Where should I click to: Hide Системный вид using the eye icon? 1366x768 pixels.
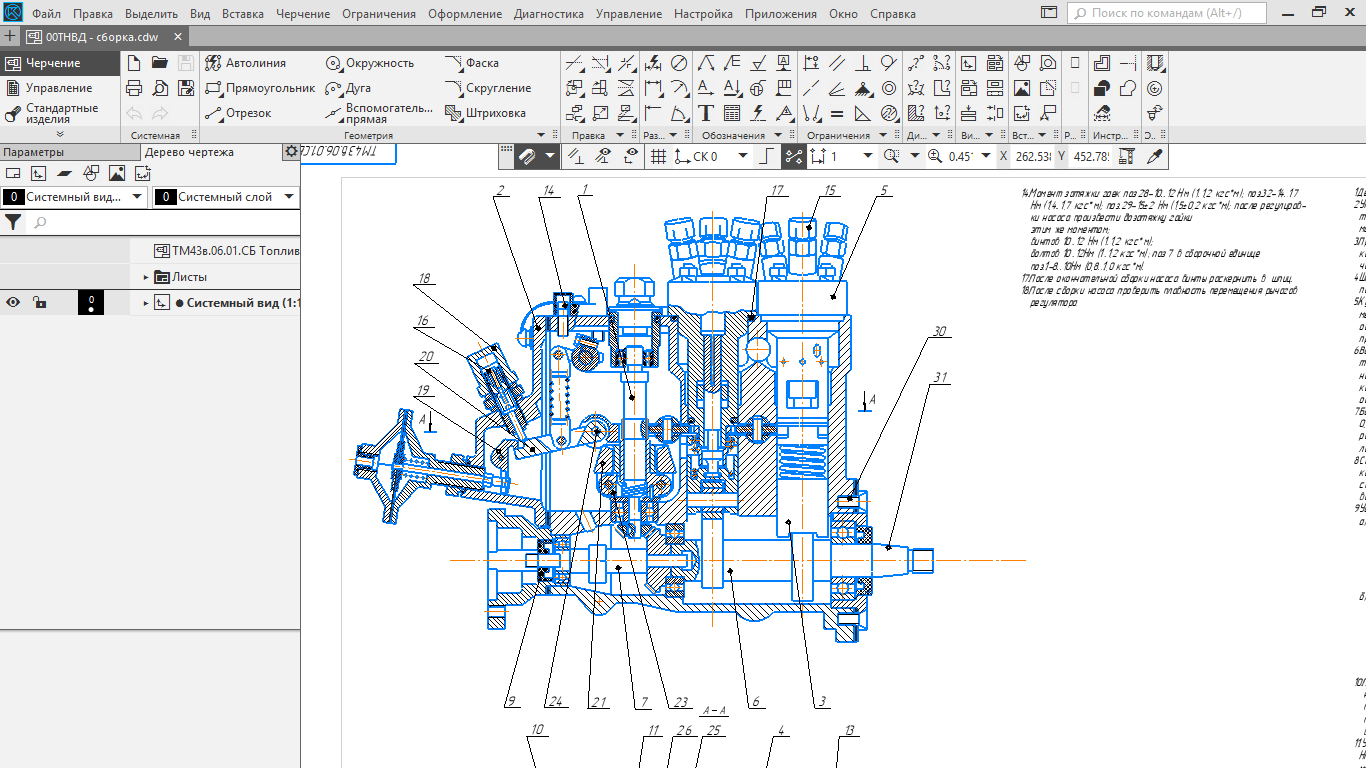pyautogui.click(x=13, y=303)
